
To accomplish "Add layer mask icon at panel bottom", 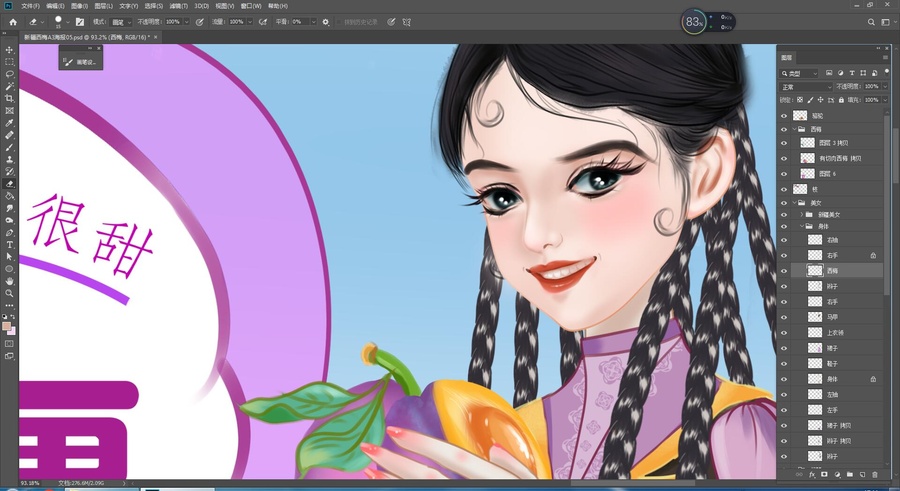I will [824, 474].
